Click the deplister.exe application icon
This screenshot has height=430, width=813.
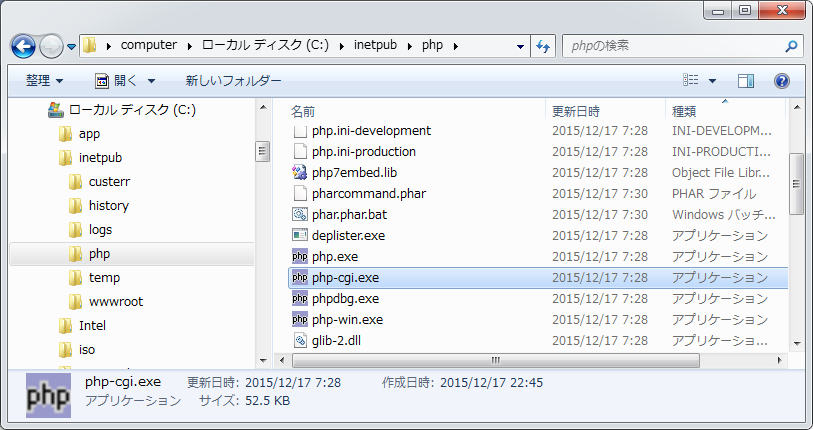coord(299,236)
